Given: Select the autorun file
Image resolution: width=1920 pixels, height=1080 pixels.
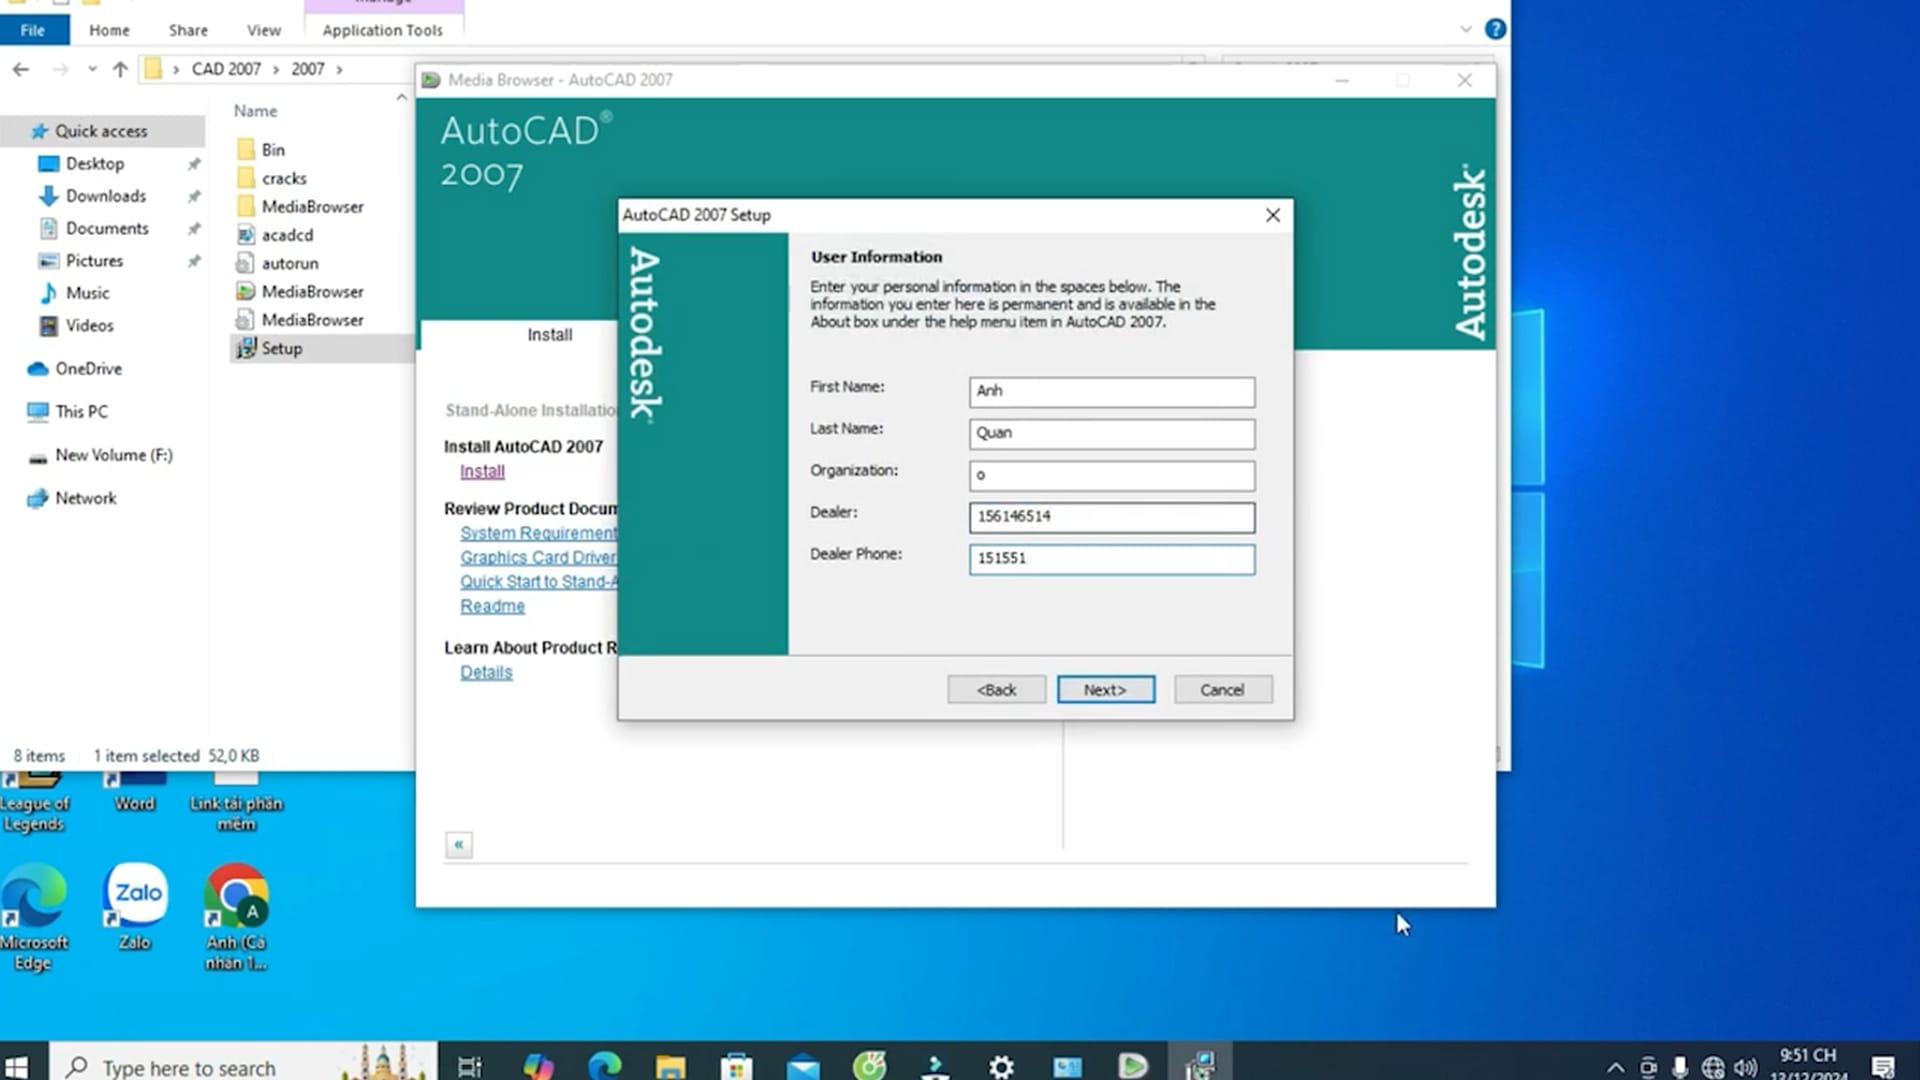Looking at the screenshot, I should (290, 263).
